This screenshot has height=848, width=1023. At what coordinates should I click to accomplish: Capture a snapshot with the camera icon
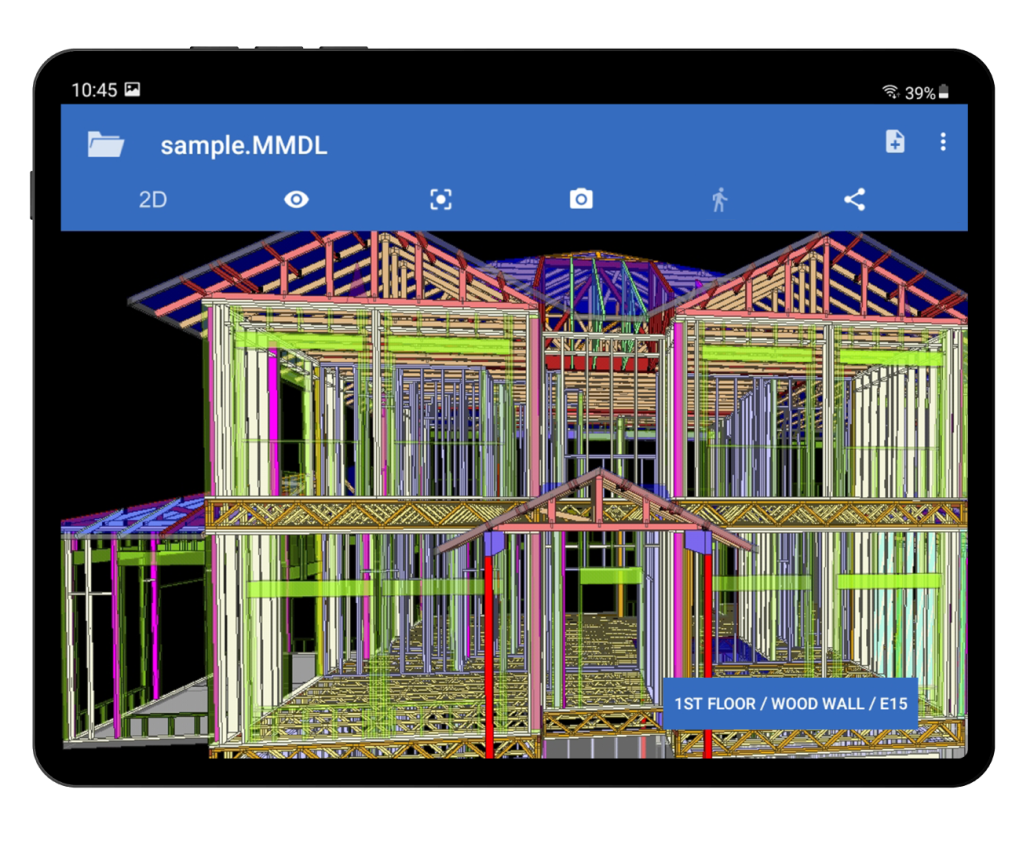point(581,200)
